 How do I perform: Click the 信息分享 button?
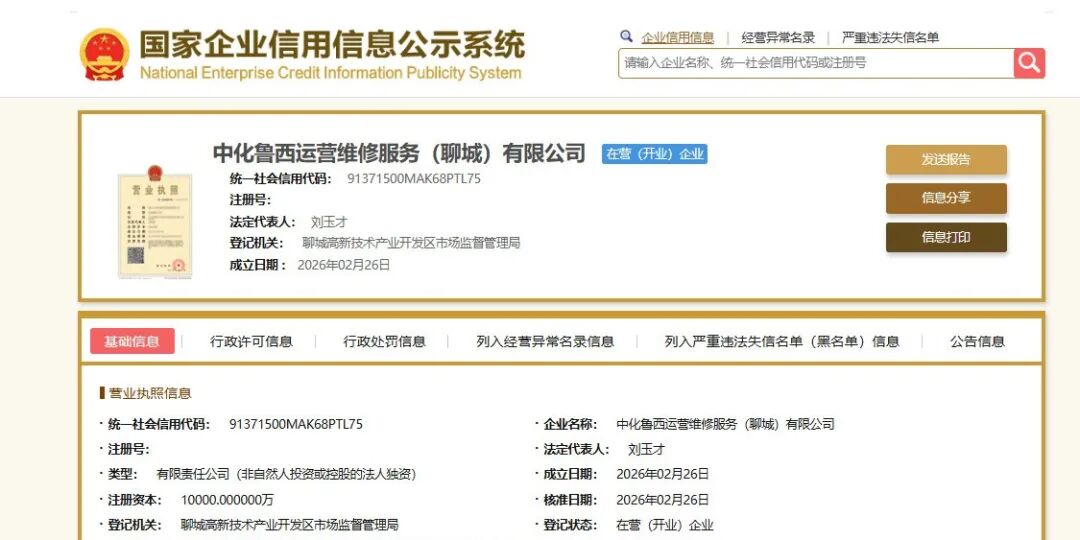(x=946, y=198)
